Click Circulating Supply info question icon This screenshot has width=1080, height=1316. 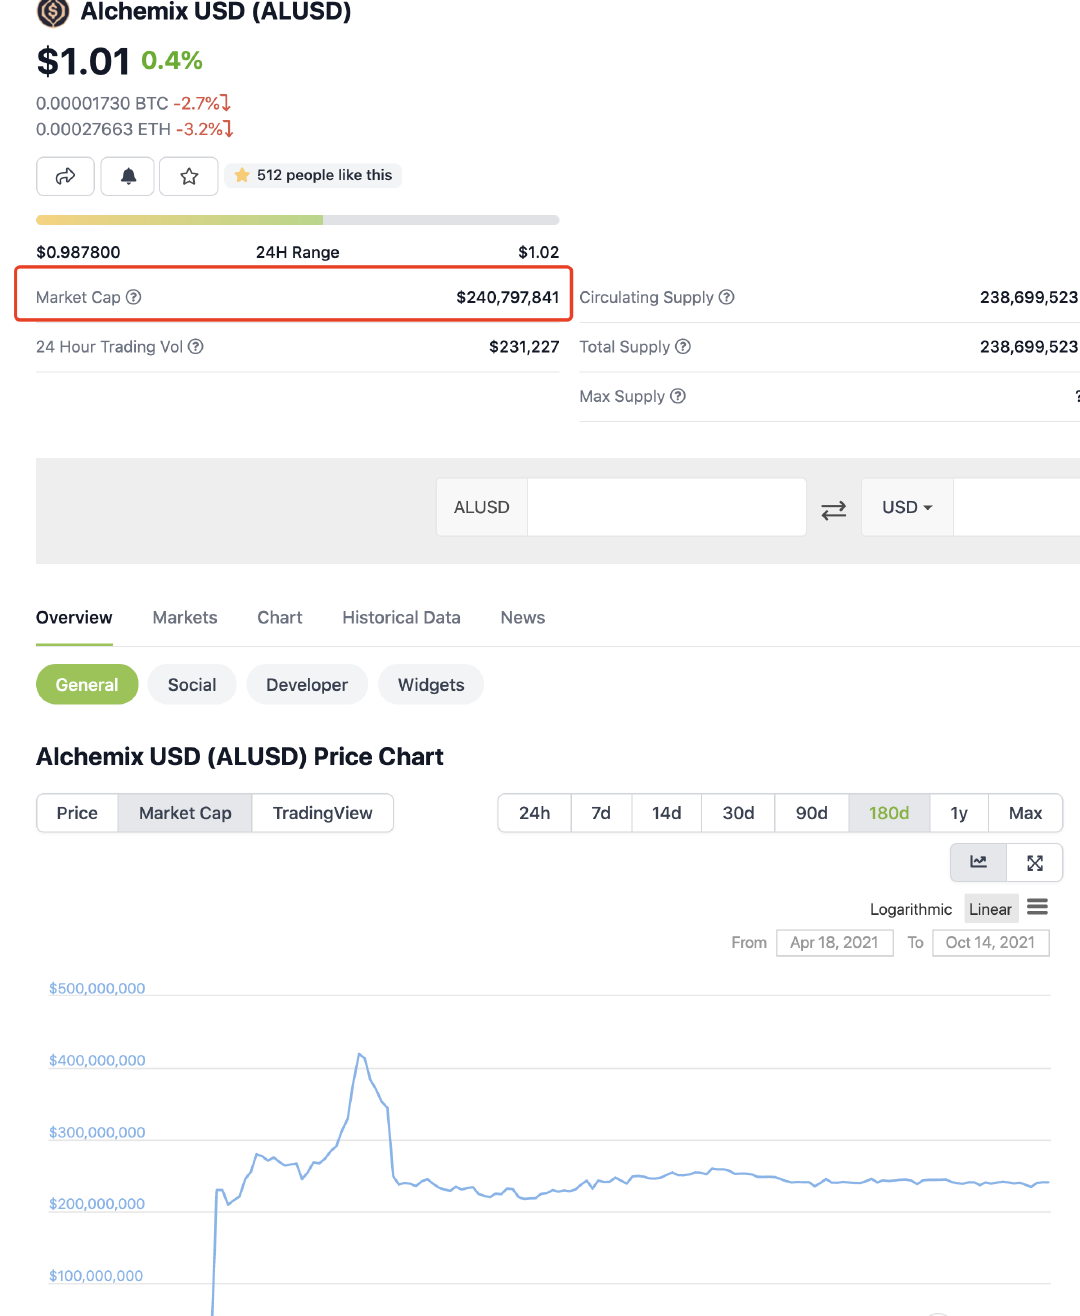pyautogui.click(x=727, y=297)
